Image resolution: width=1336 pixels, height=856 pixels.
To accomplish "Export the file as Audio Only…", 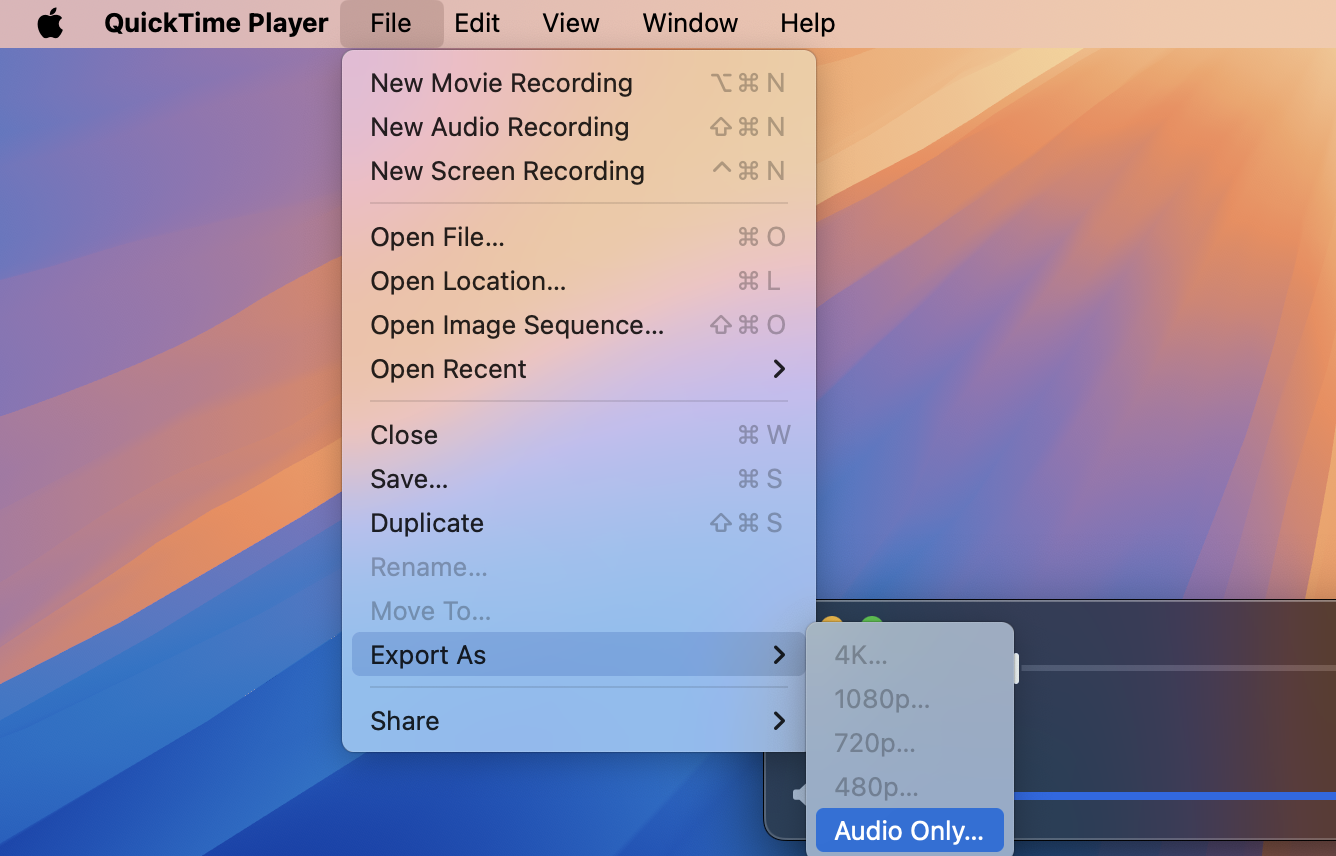I will coord(909,831).
